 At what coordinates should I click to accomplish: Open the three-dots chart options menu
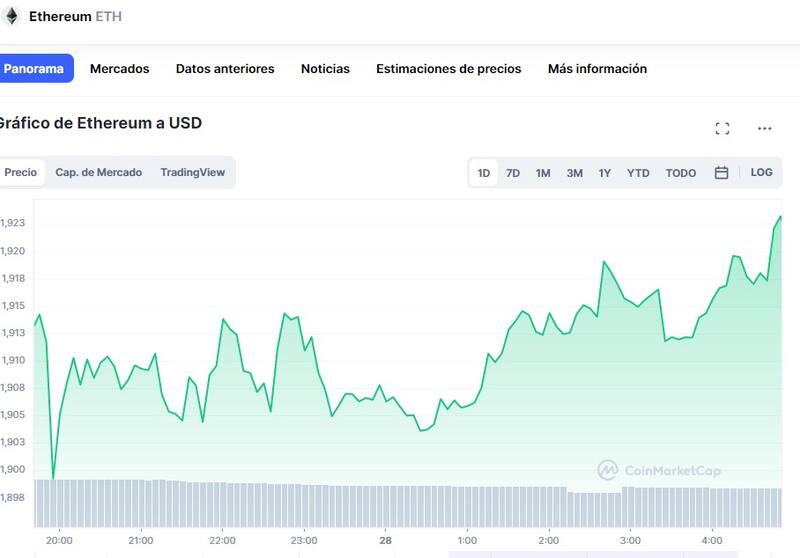pyautogui.click(x=765, y=128)
